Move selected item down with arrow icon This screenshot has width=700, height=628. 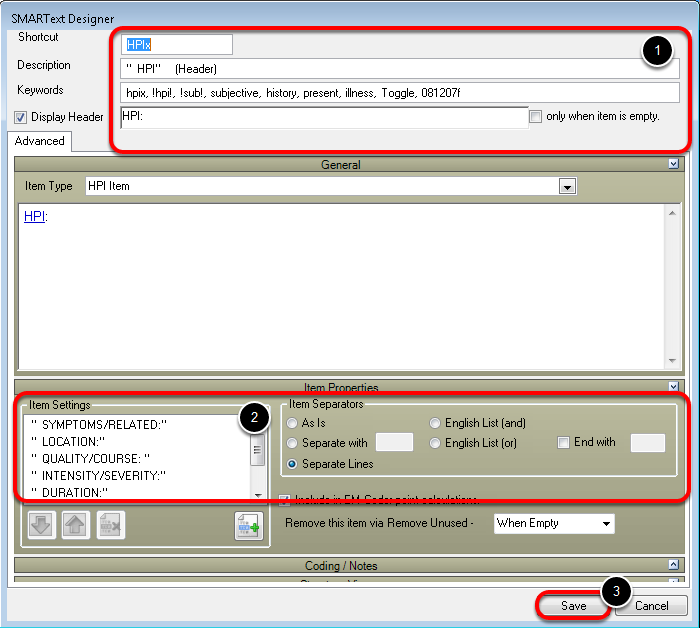[42, 525]
